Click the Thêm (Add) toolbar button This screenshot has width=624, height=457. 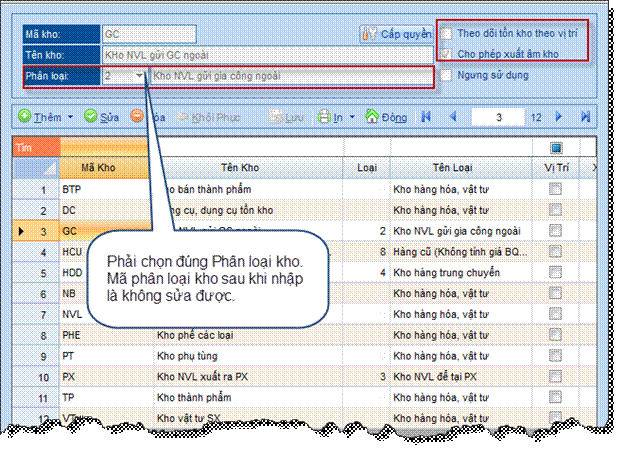(x=40, y=117)
